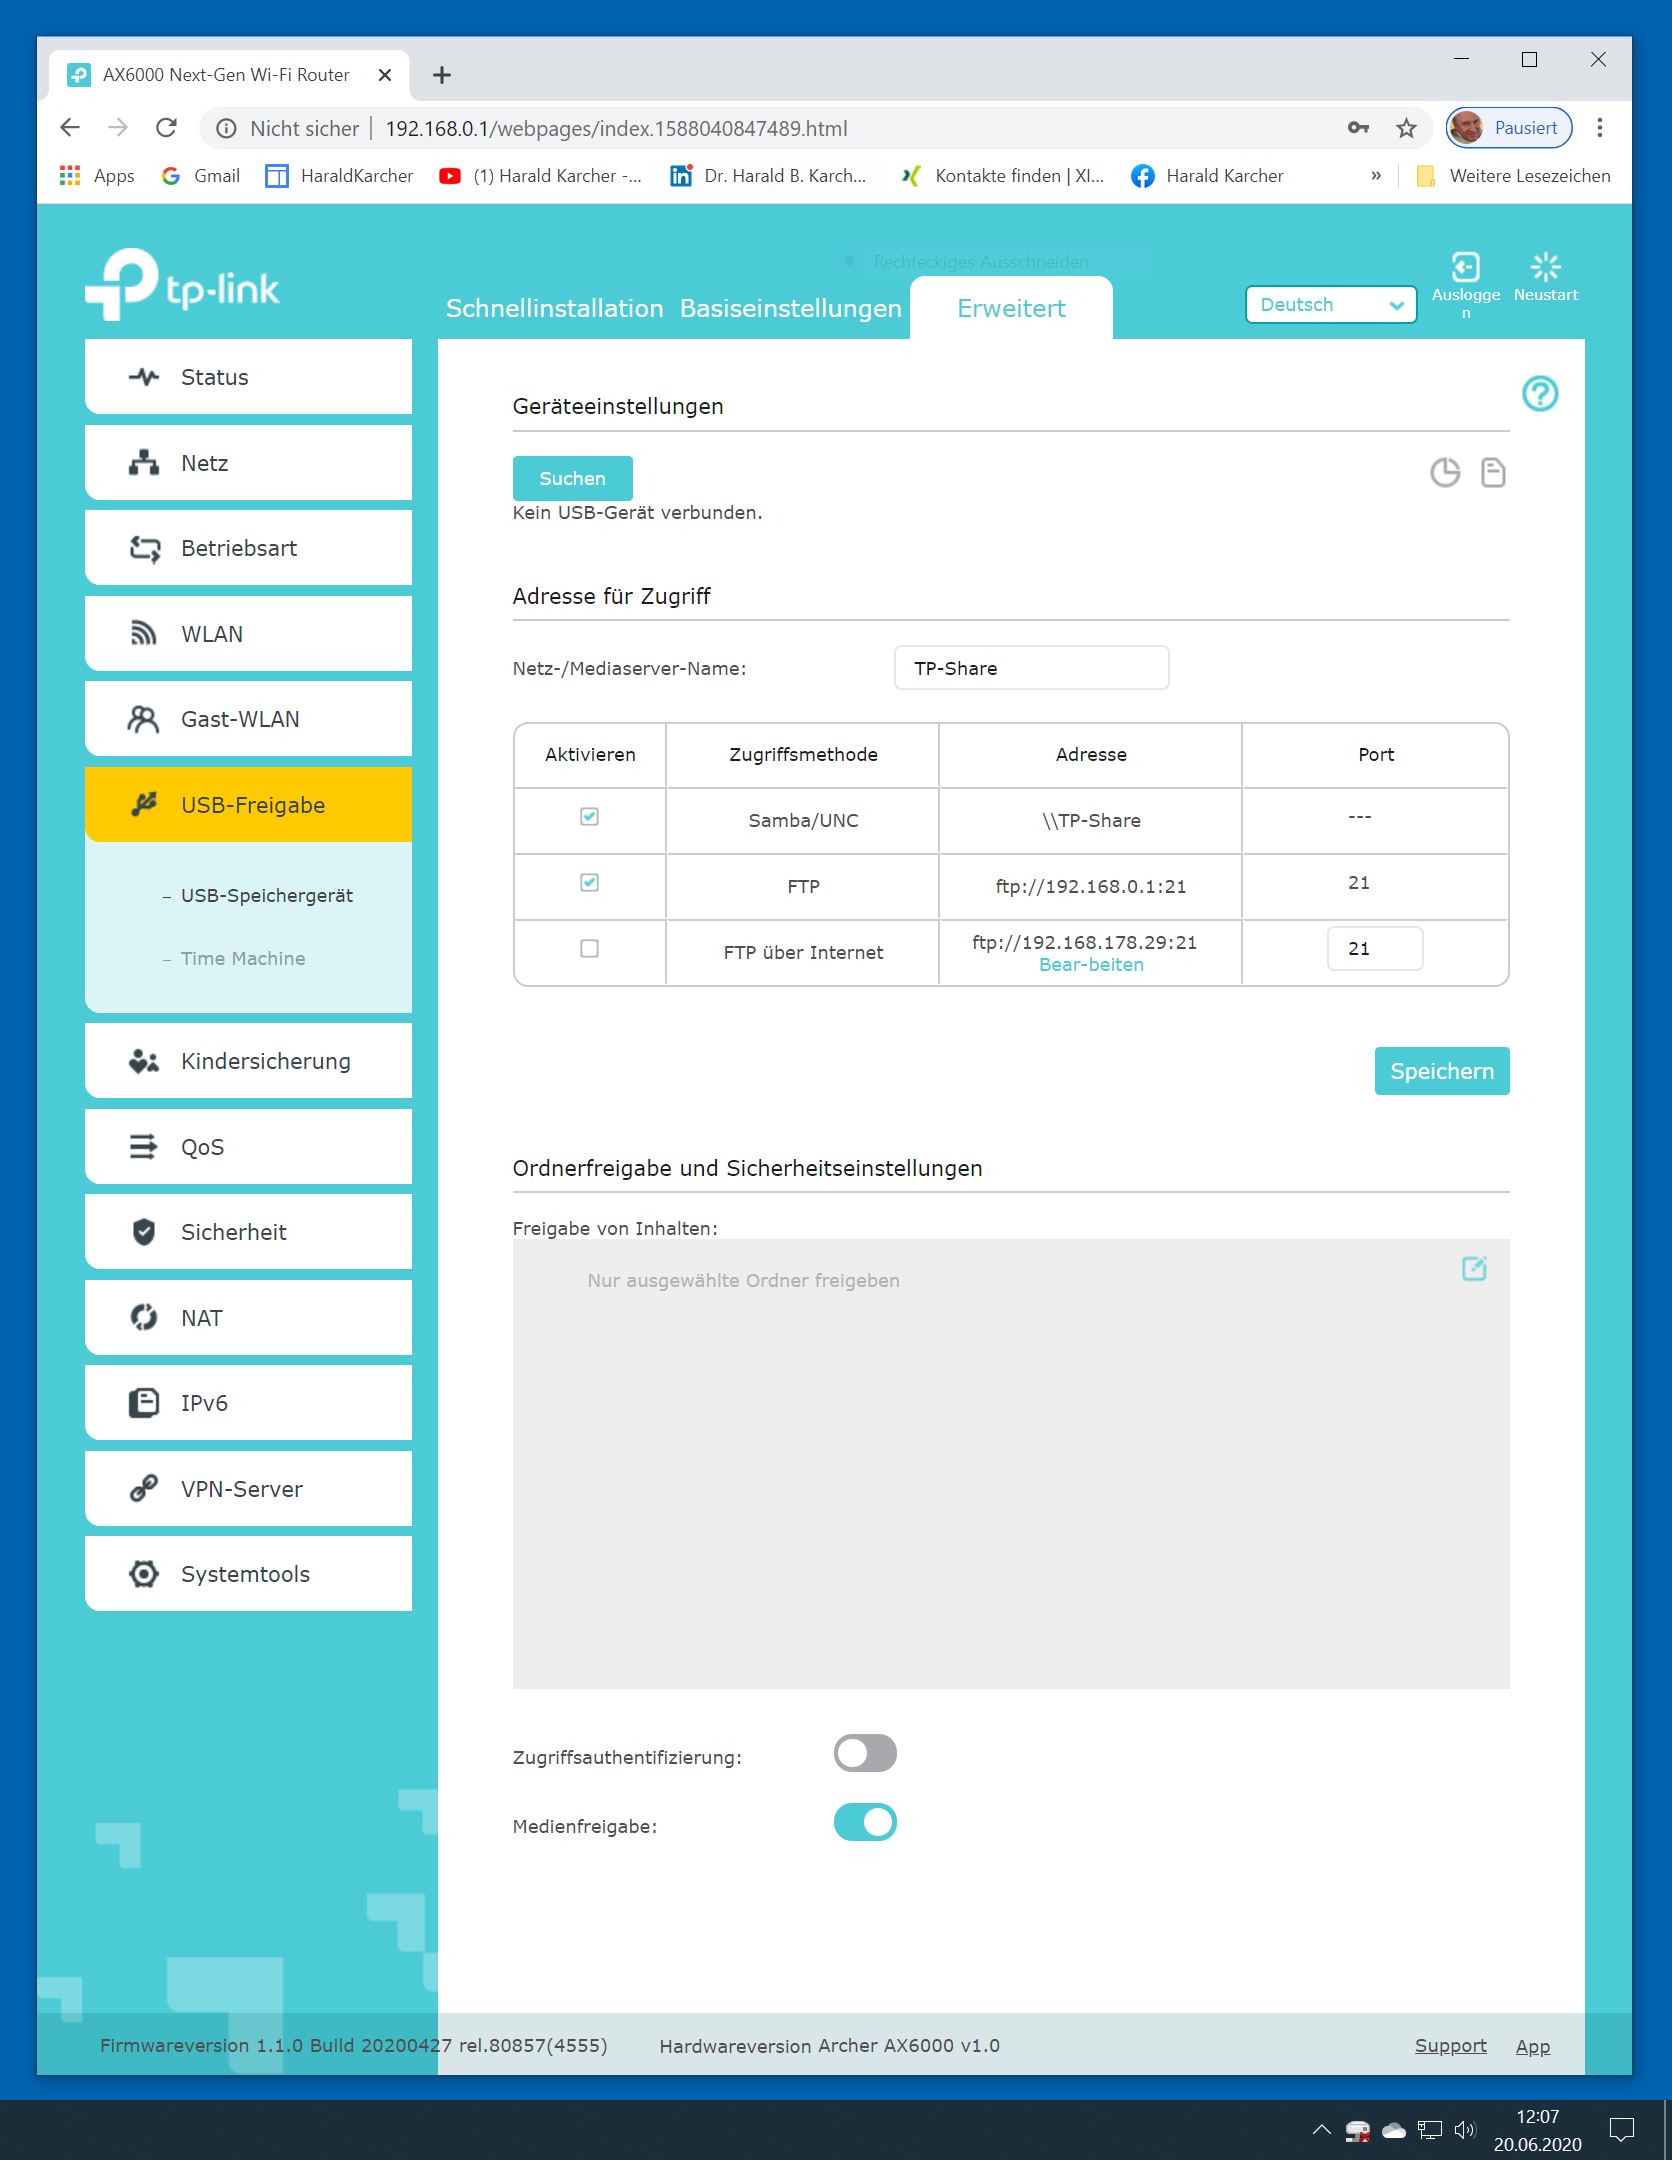
Task: Open the QoS menu item
Action: [249, 1147]
